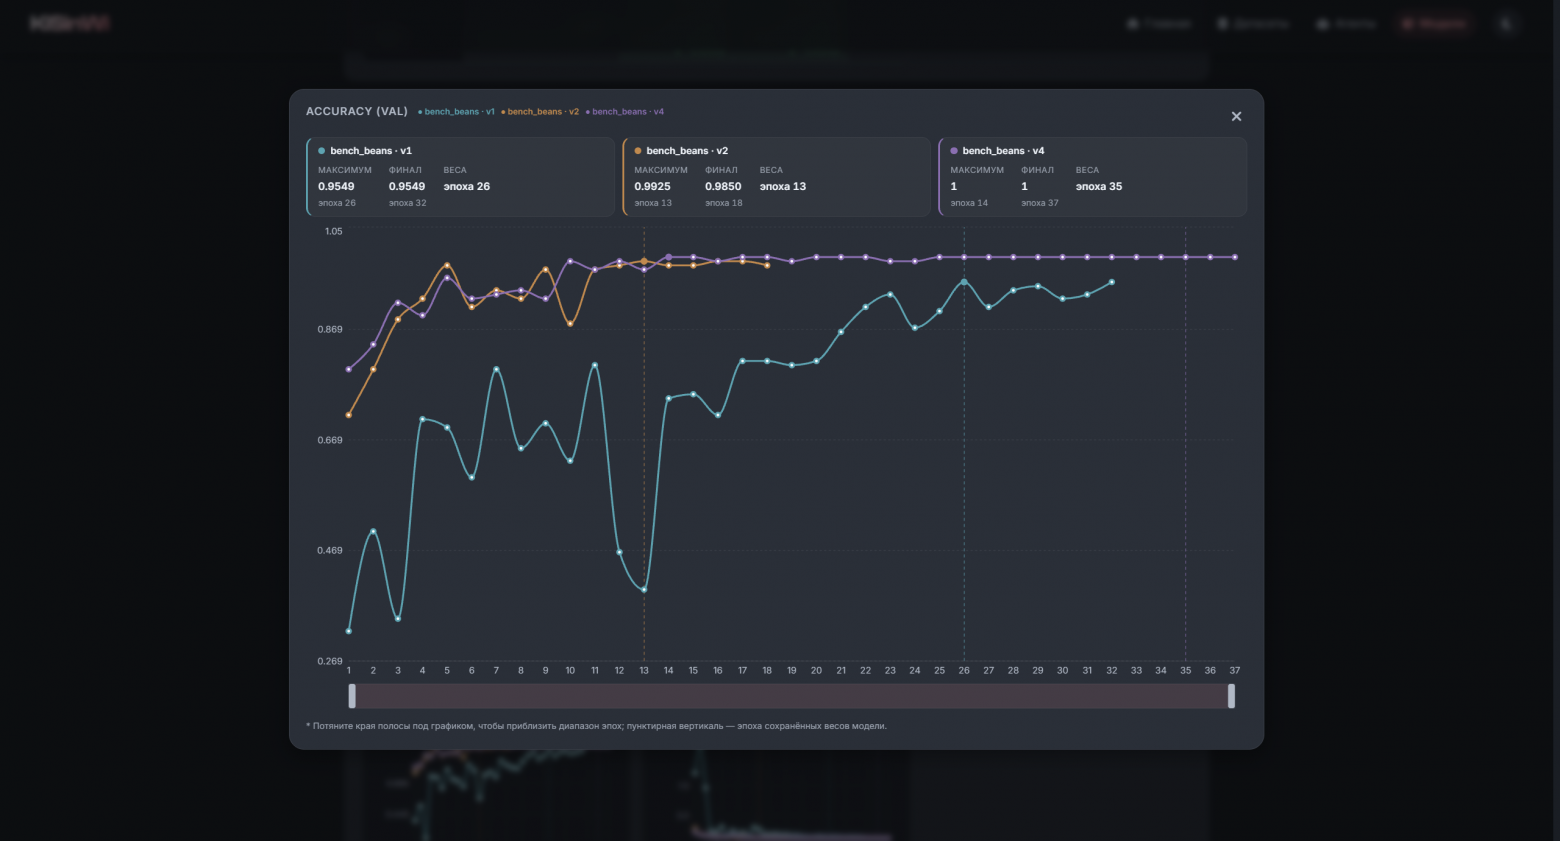Click epoch 13 on the x-axis
The image size is (1560, 841).
click(644, 671)
